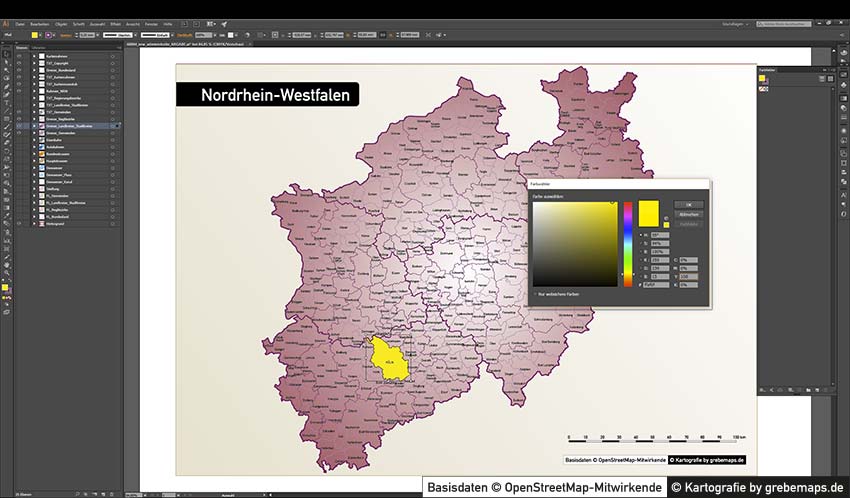The height and width of the screenshot is (498, 850).
Task: Select the Pen tool in the tools panel
Action: click(x=6, y=85)
